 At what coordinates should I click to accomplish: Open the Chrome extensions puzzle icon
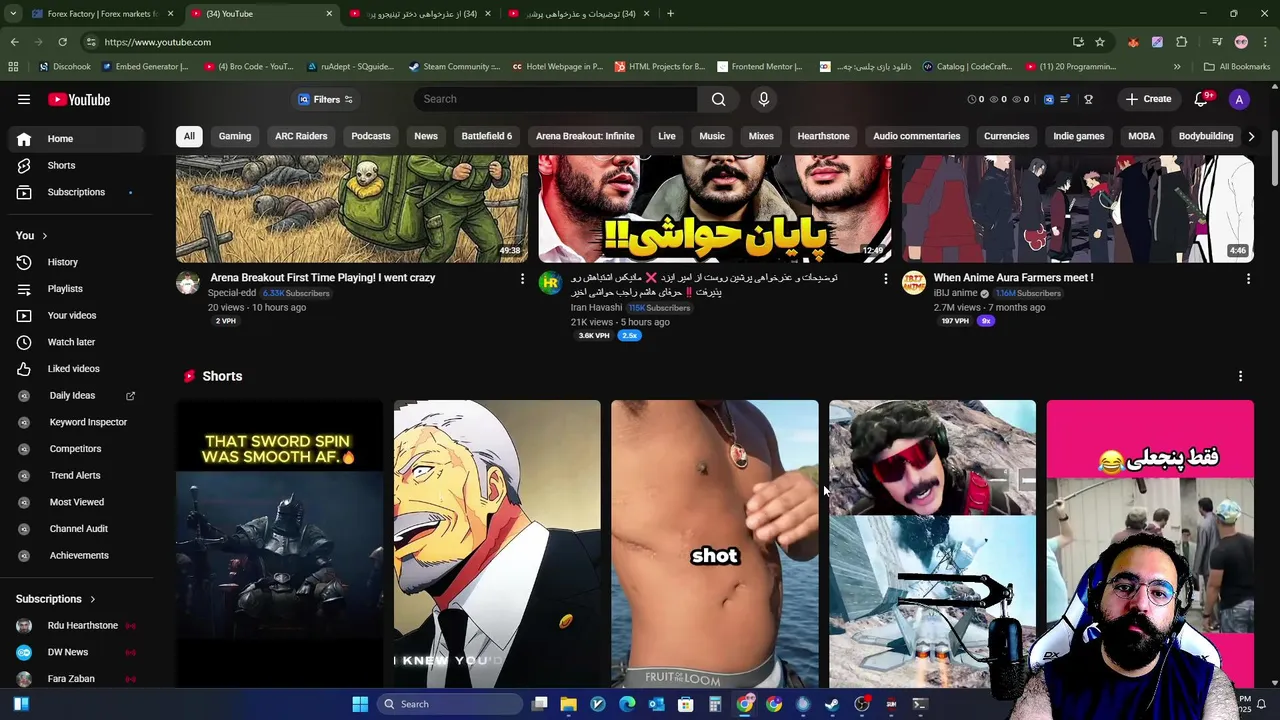click(1182, 42)
